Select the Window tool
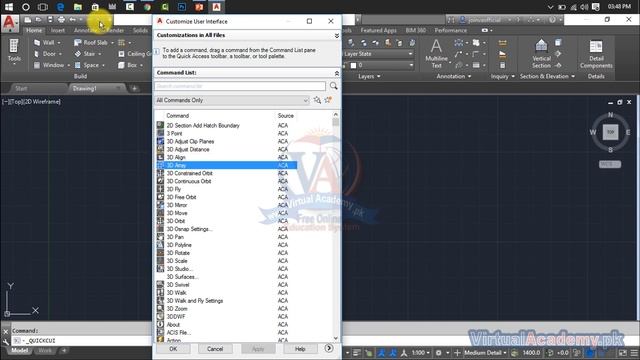This screenshot has height=360, width=640. (x=49, y=65)
